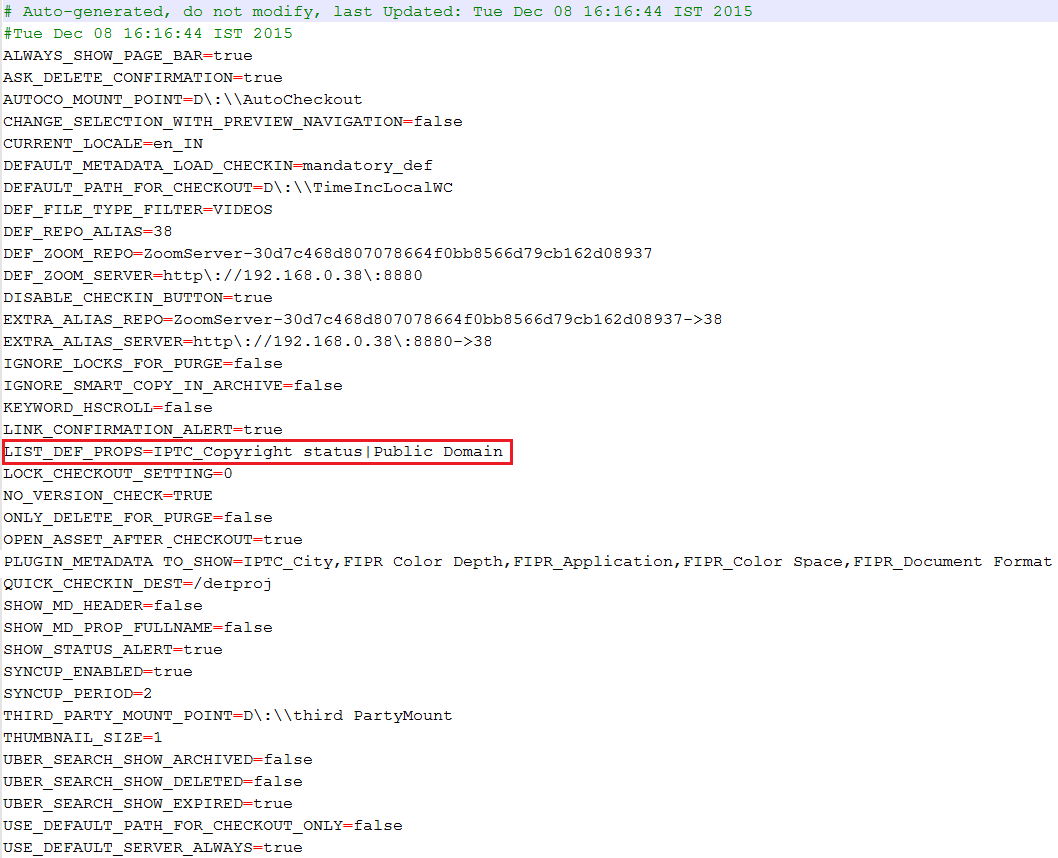Click UBER_SEARCH_SHOW_ARCHIVED=false line

coord(158,760)
